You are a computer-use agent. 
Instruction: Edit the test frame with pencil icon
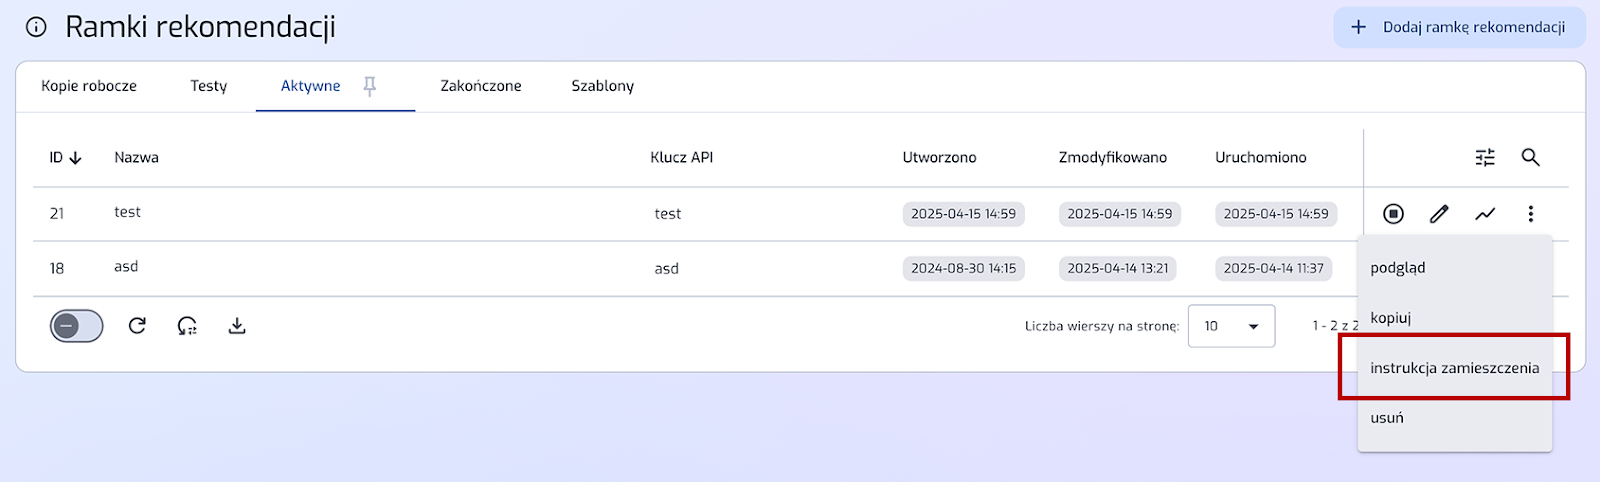pyautogui.click(x=1439, y=213)
